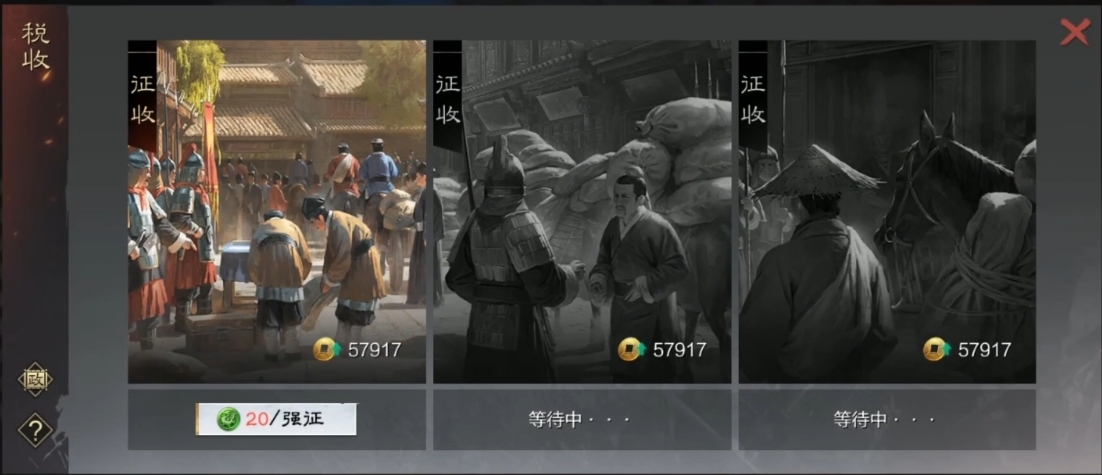Select the grayscale soldier and merchant thumbnail
The image size is (1102, 475).
point(582,212)
